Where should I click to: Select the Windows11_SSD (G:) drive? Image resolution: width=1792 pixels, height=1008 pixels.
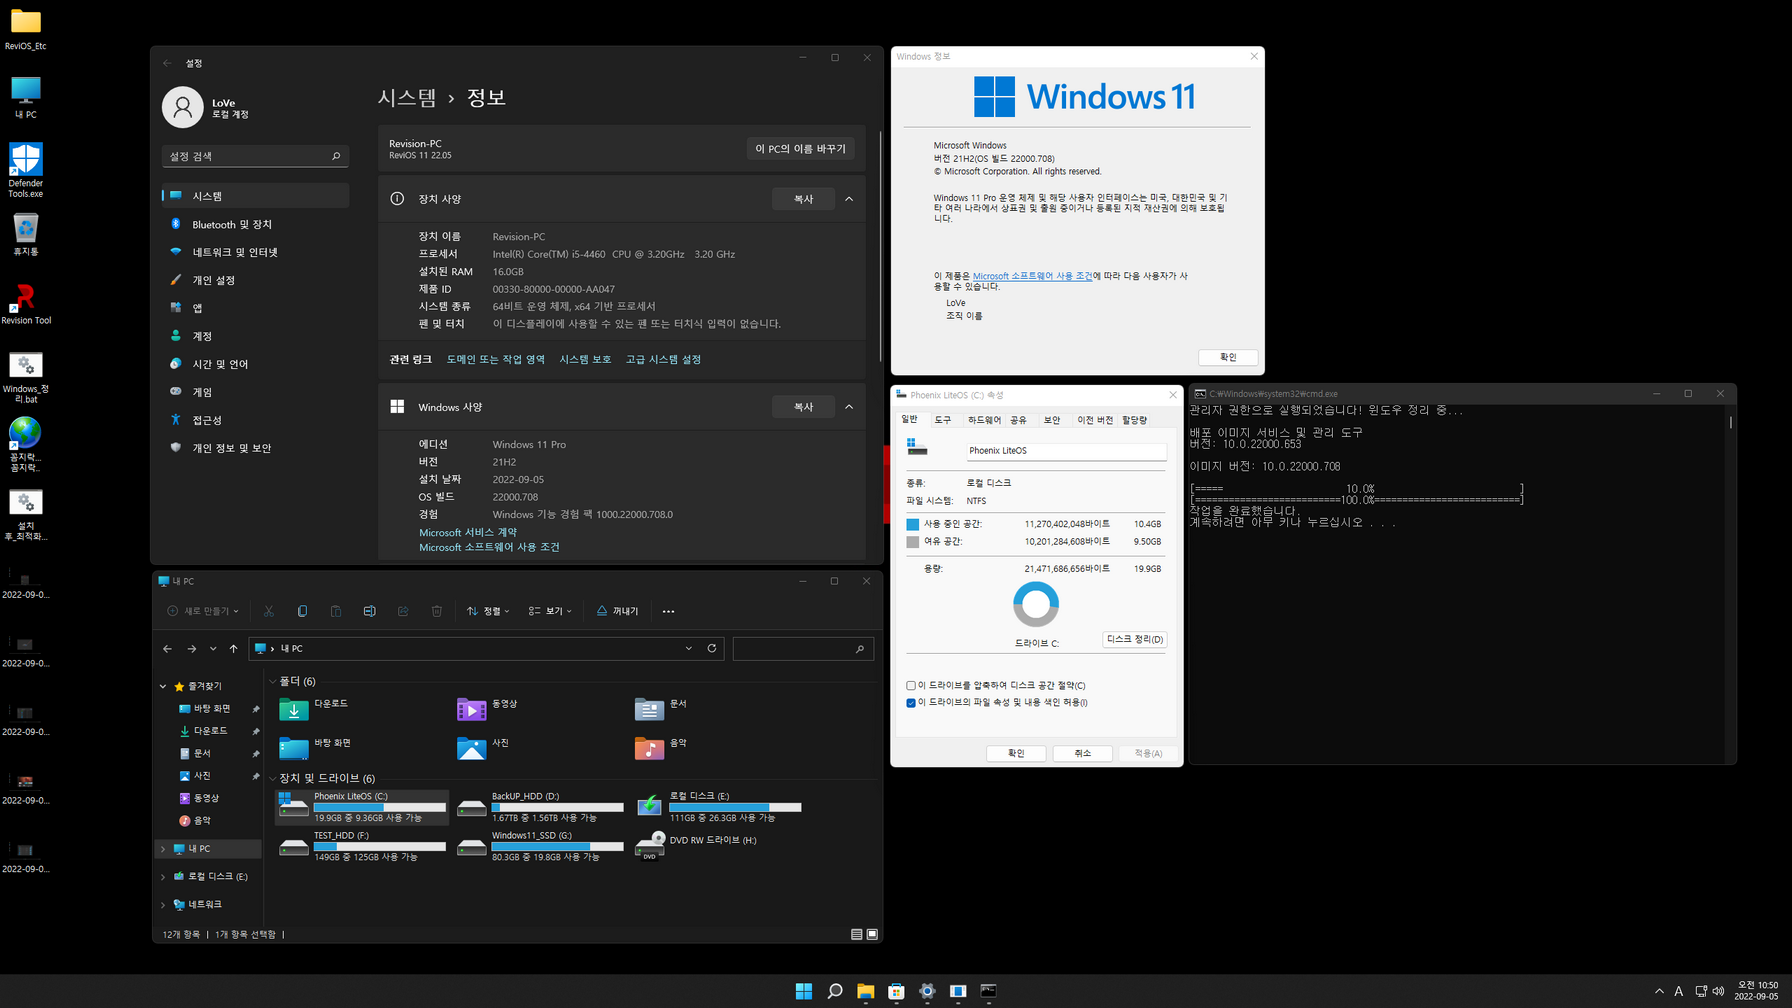(541, 846)
